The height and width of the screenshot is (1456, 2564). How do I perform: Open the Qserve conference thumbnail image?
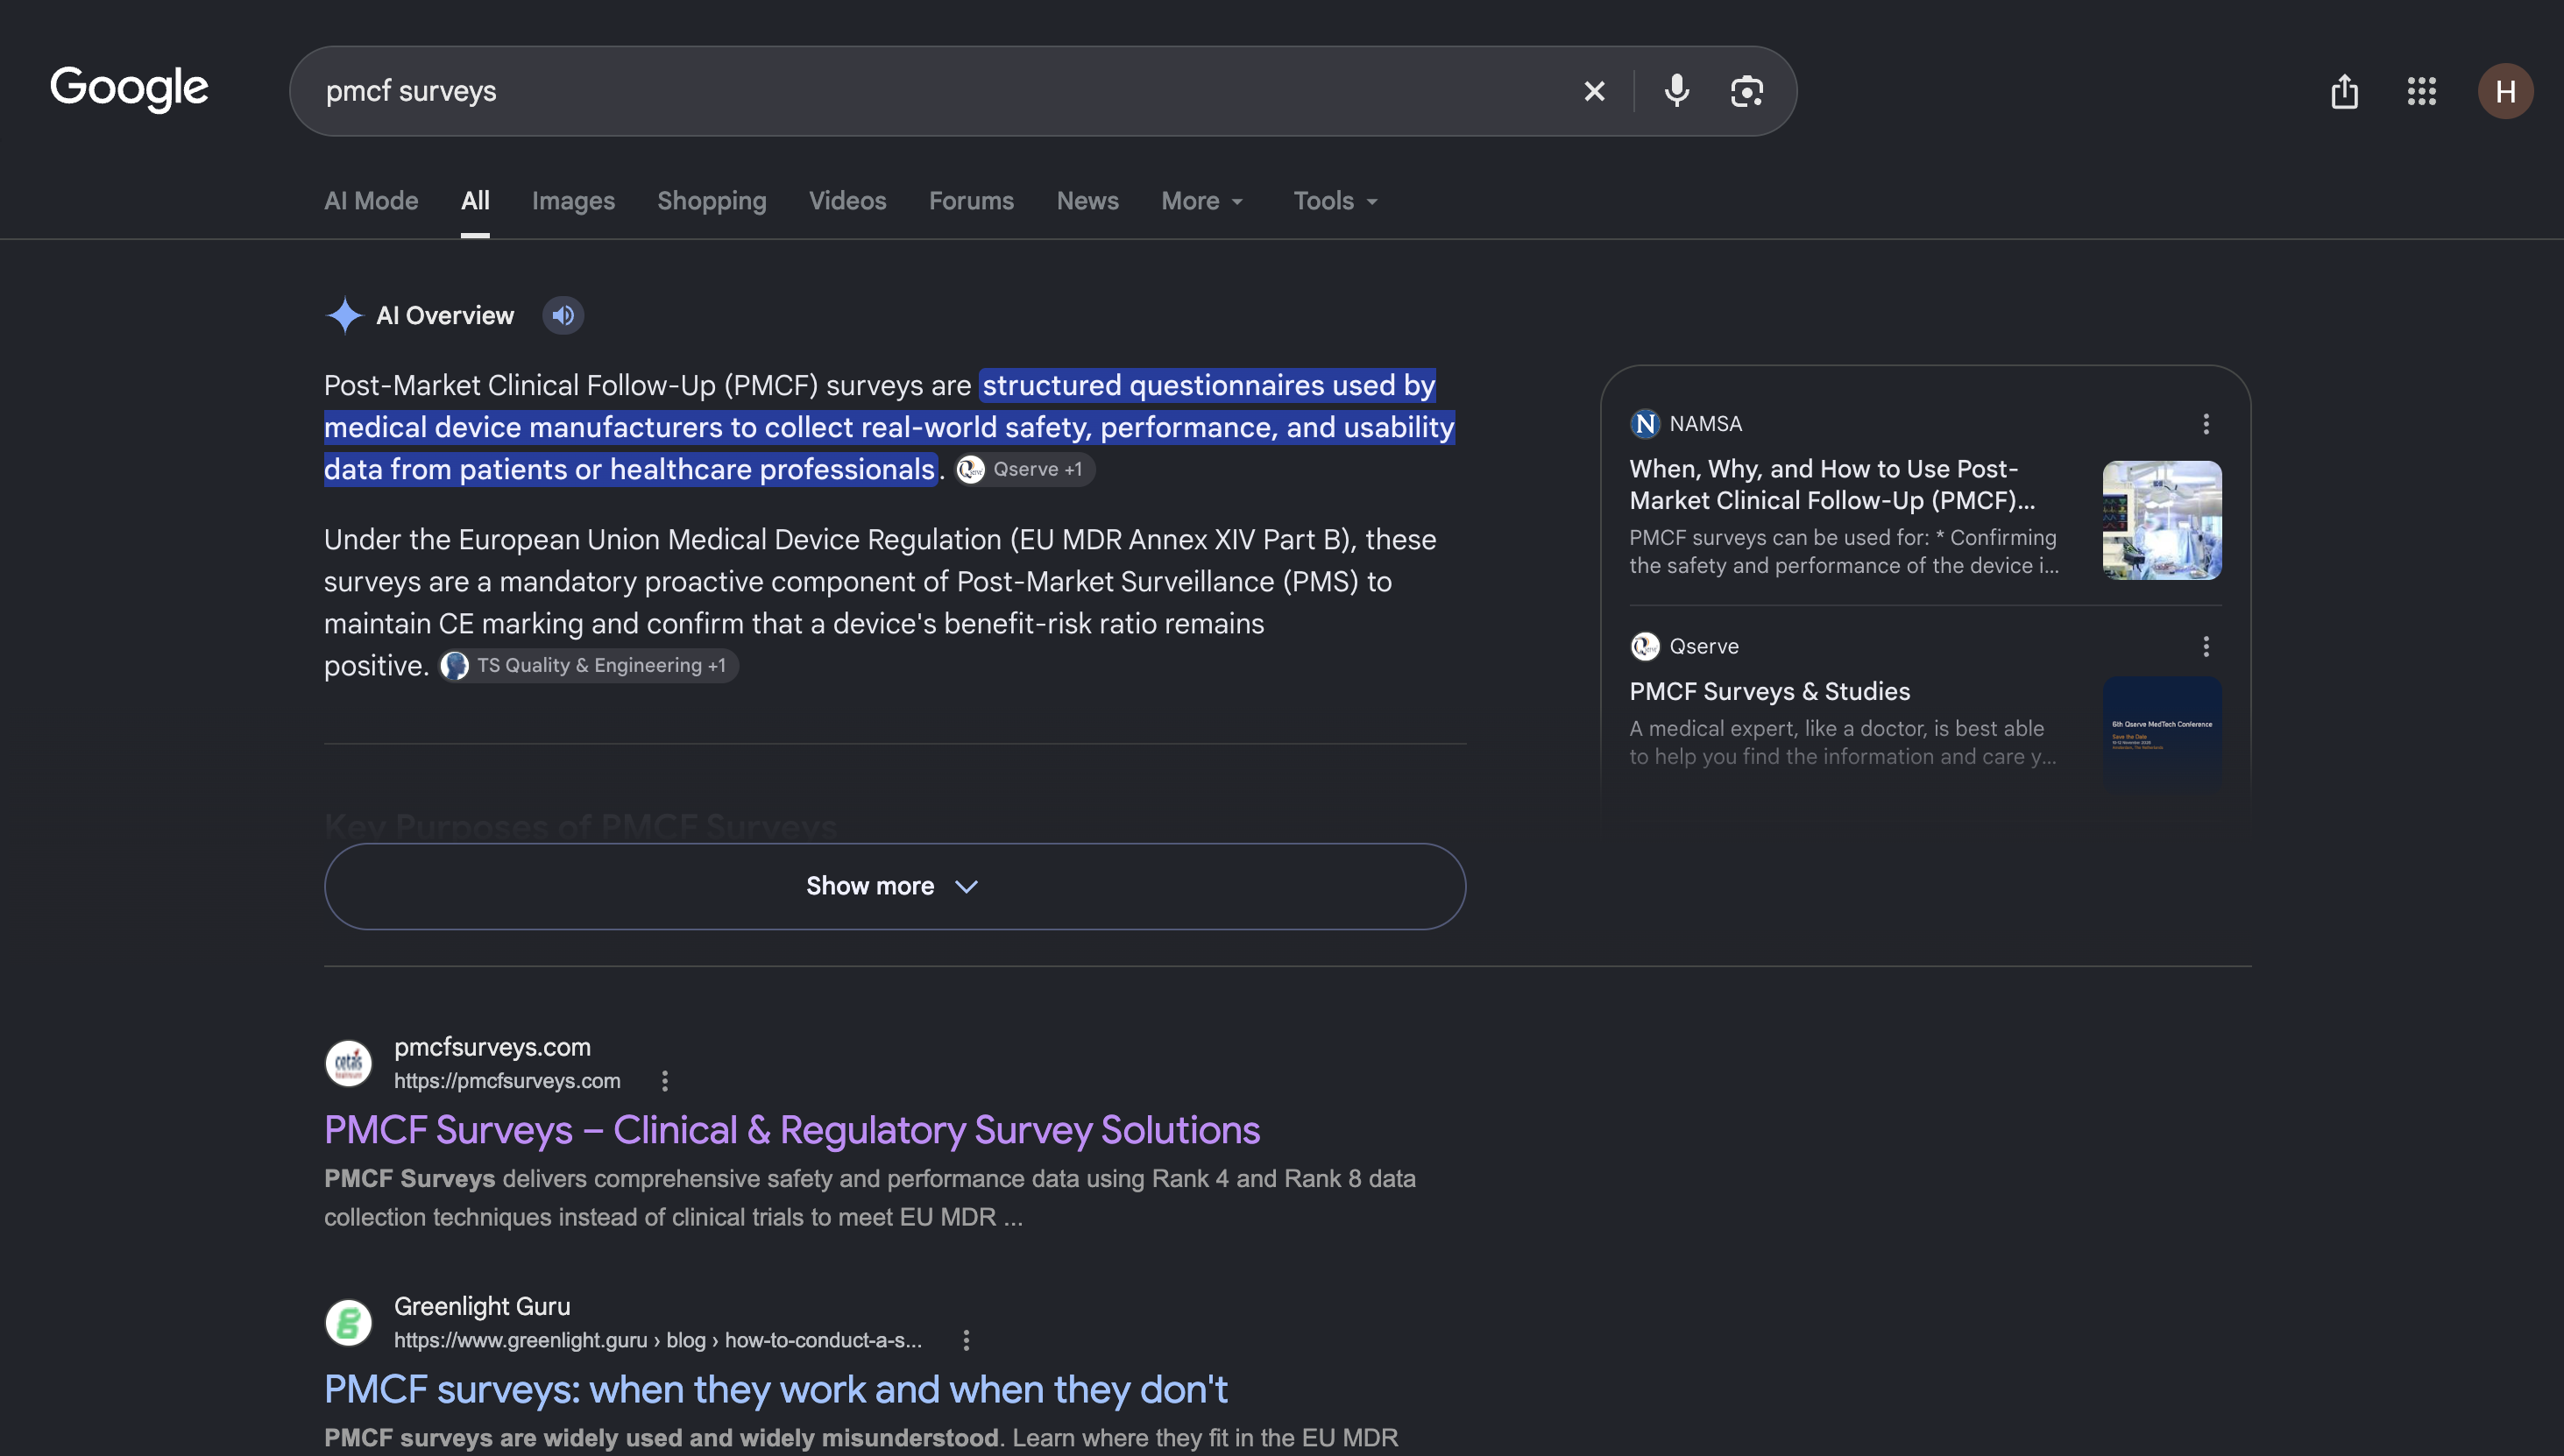pyautogui.click(x=2161, y=735)
